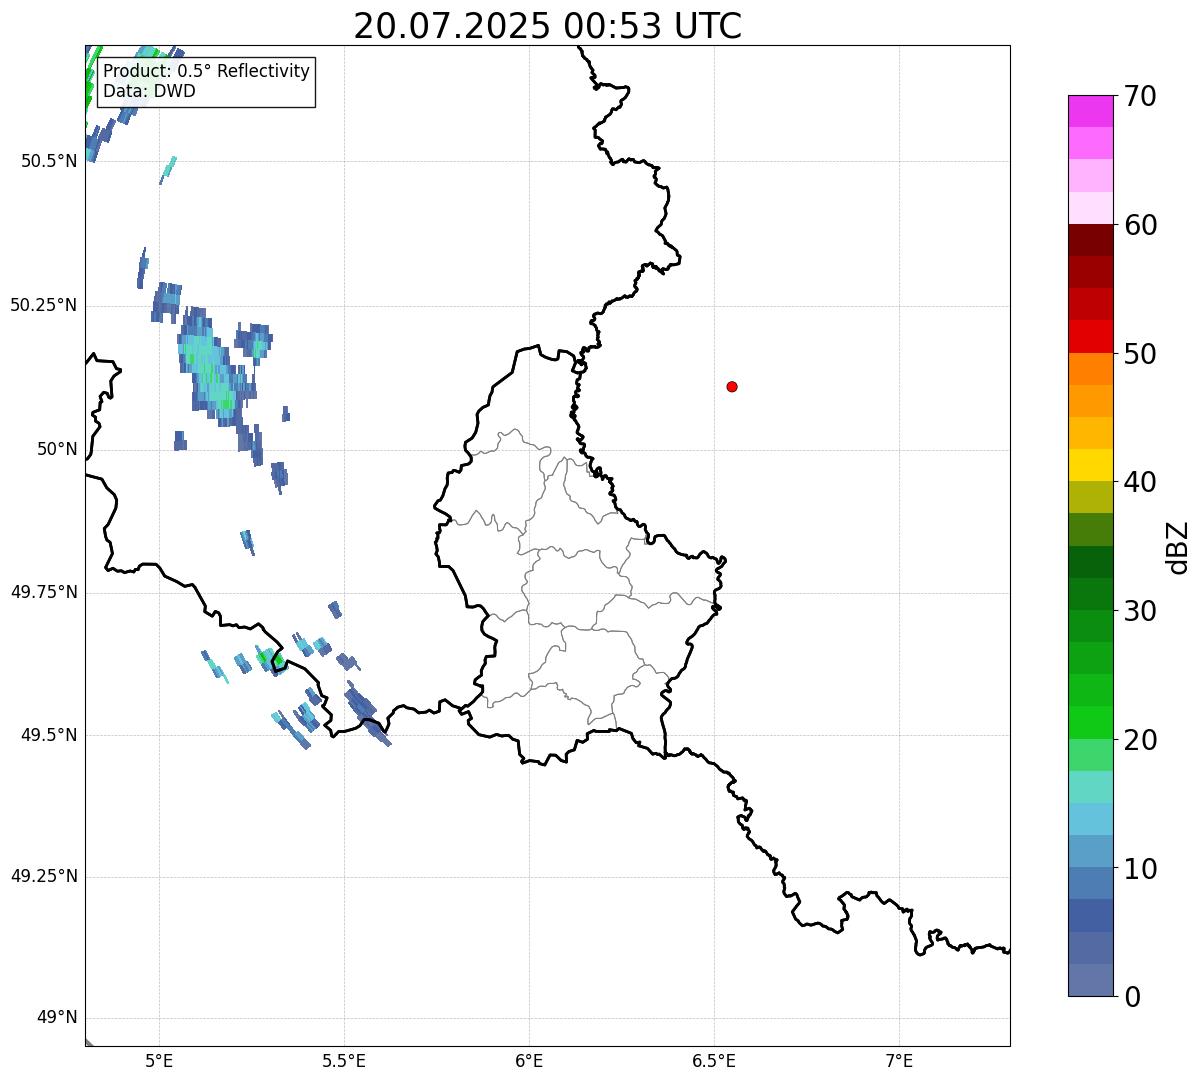Click the 50.25°N latitude label
This screenshot has width=1202, height=1081.
tap(44, 305)
